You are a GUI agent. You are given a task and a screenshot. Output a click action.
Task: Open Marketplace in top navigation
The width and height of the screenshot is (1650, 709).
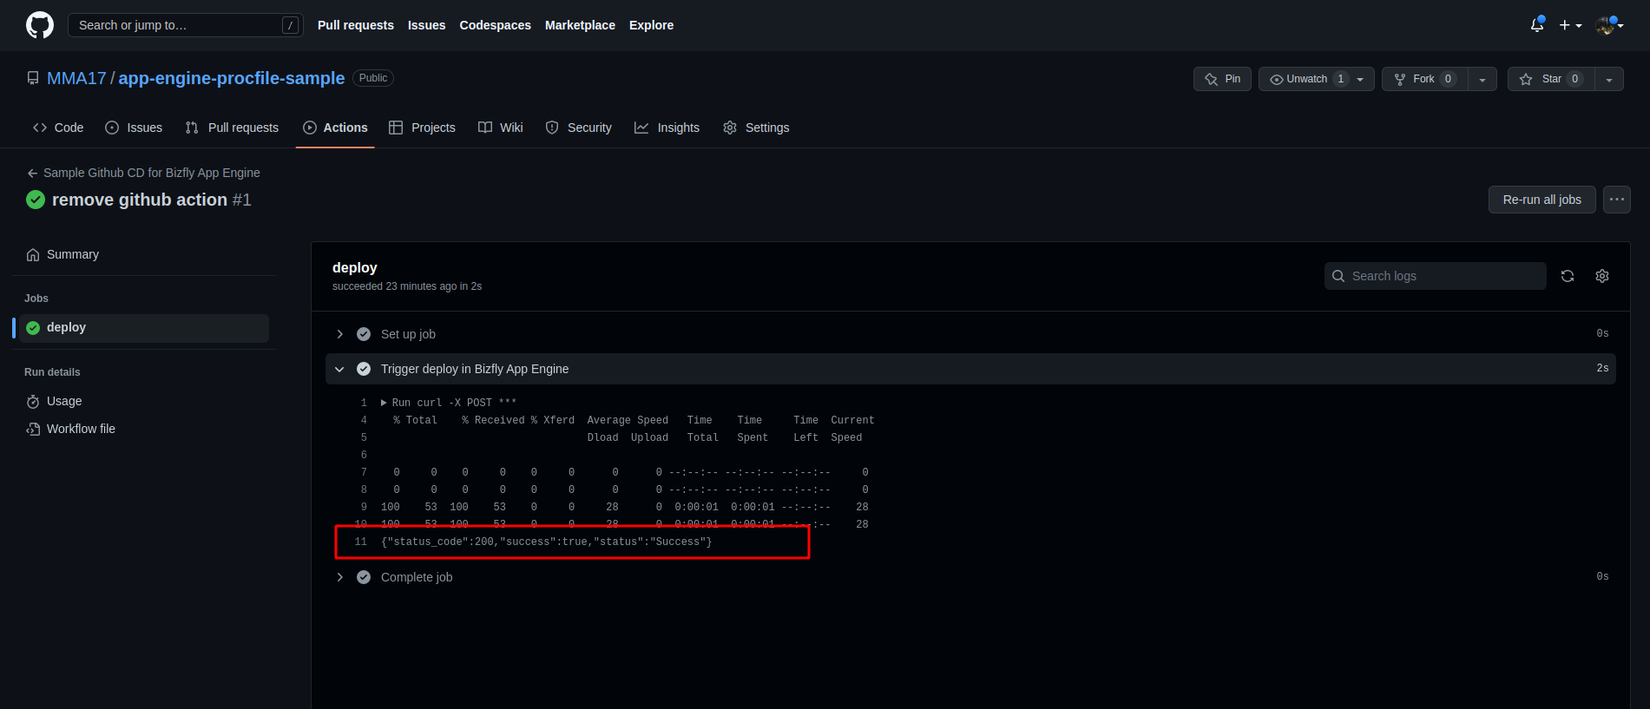(580, 25)
